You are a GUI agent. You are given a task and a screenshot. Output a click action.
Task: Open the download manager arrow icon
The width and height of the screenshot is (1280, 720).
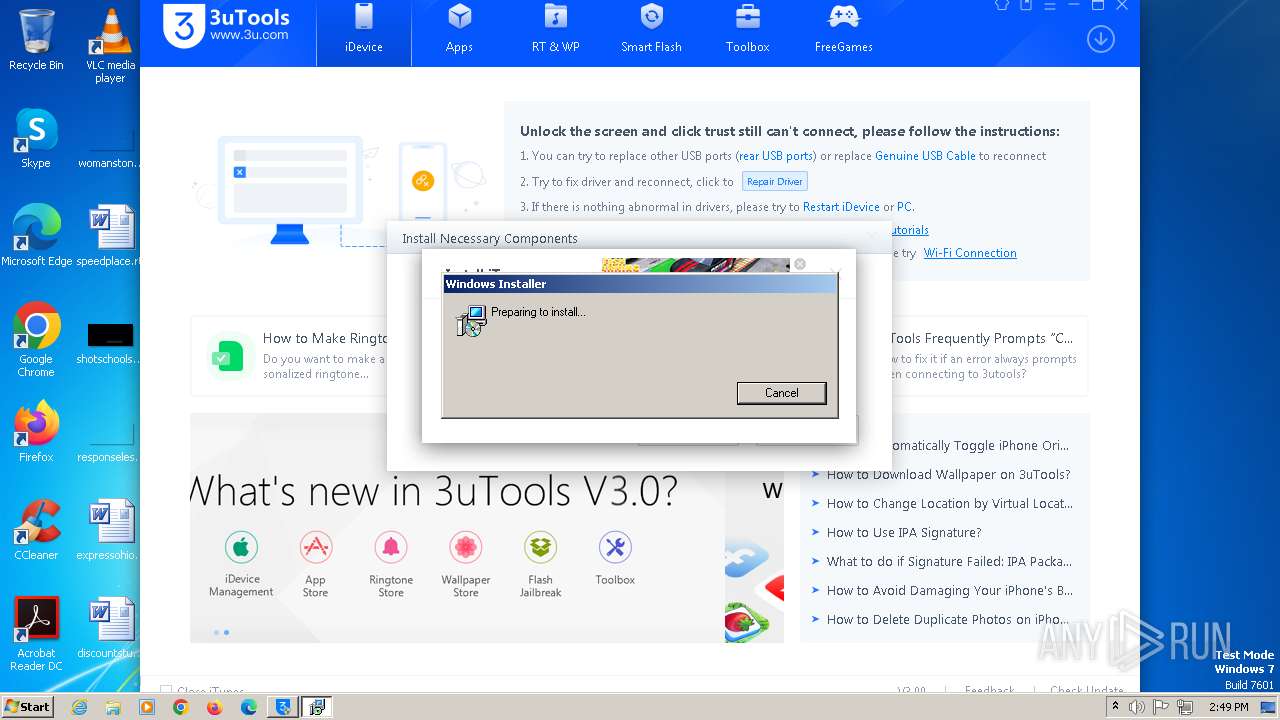tap(1101, 39)
